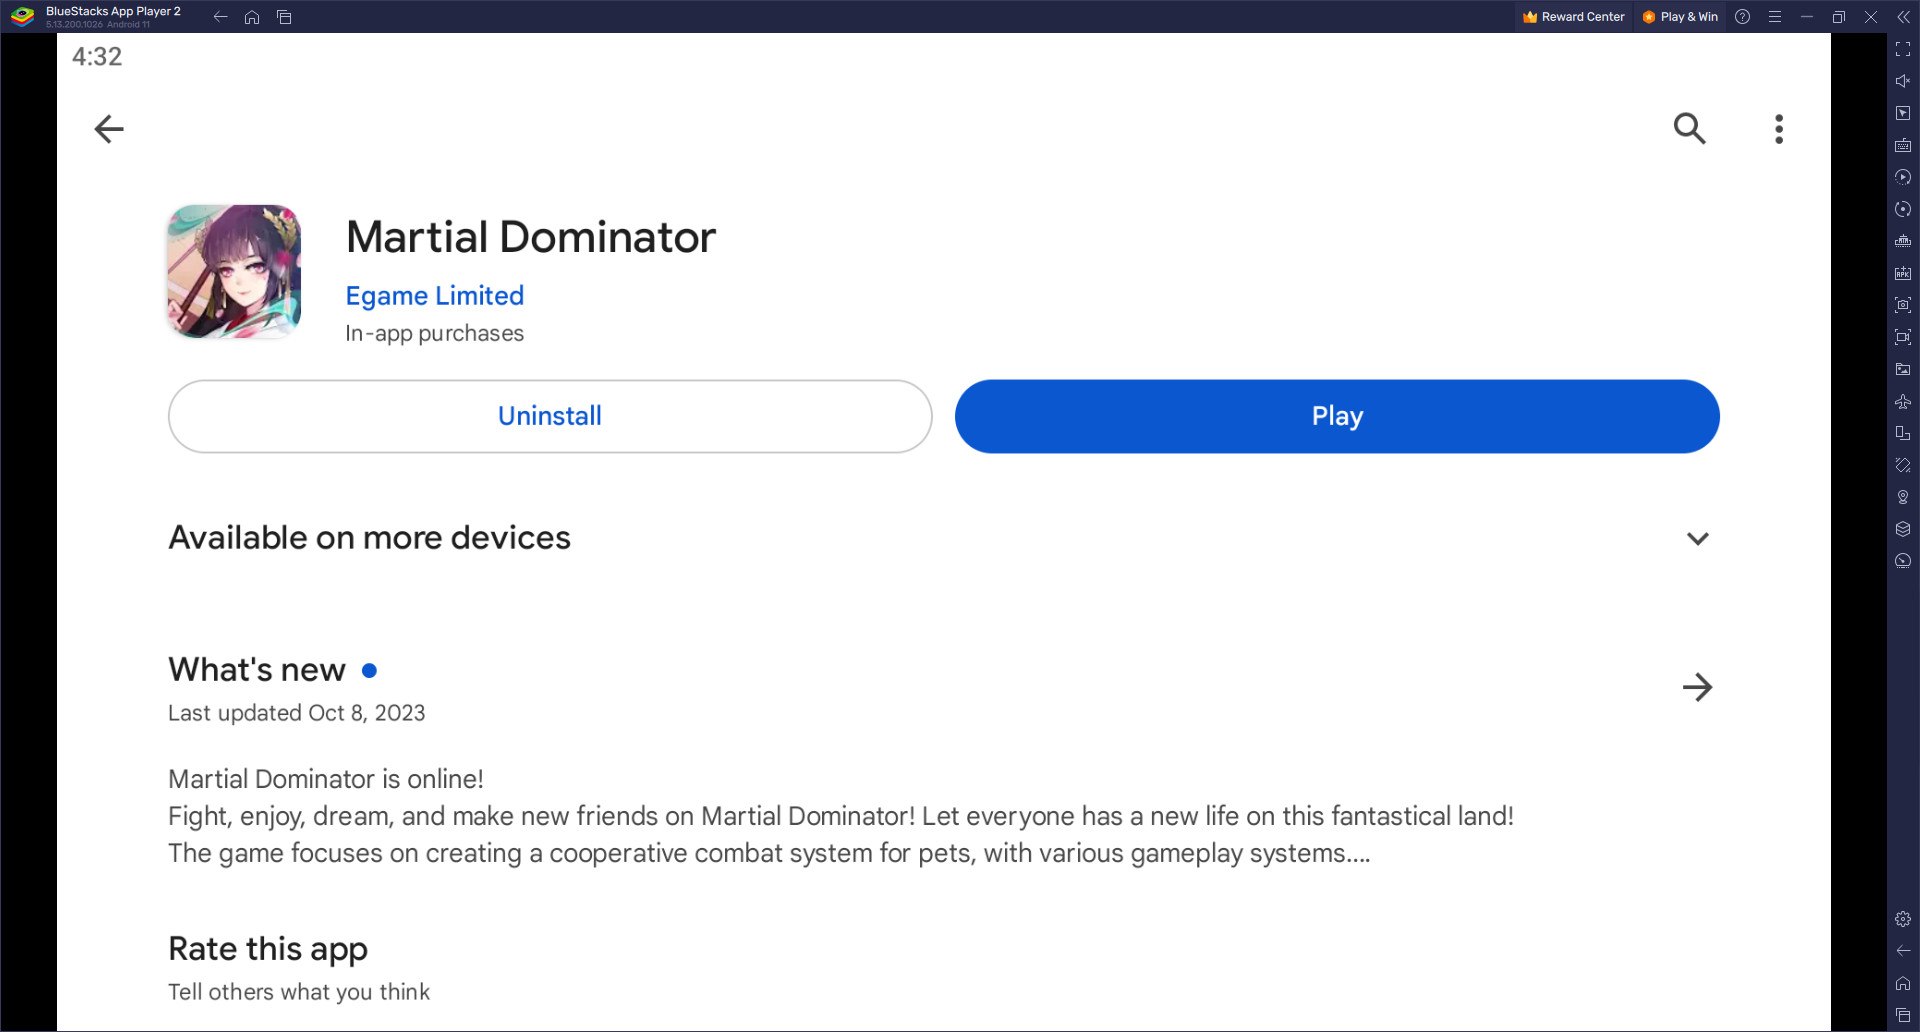Uninstall Martial Dominator
This screenshot has height=1032, width=1920.
pos(550,416)
